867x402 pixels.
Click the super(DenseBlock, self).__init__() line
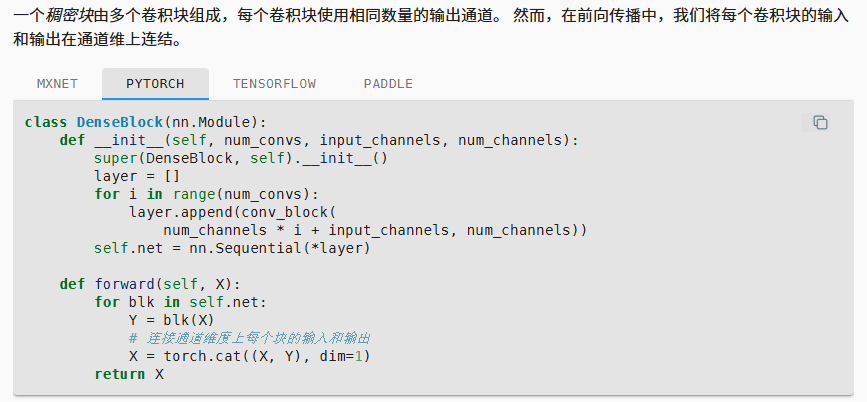[240, 158]
